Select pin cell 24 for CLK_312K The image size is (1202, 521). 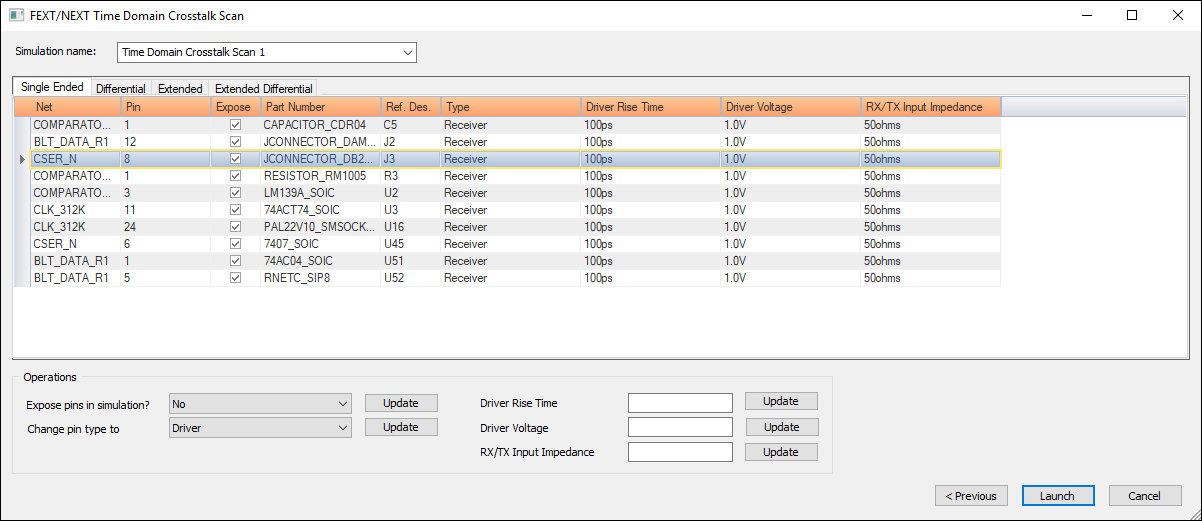point(165,227)
